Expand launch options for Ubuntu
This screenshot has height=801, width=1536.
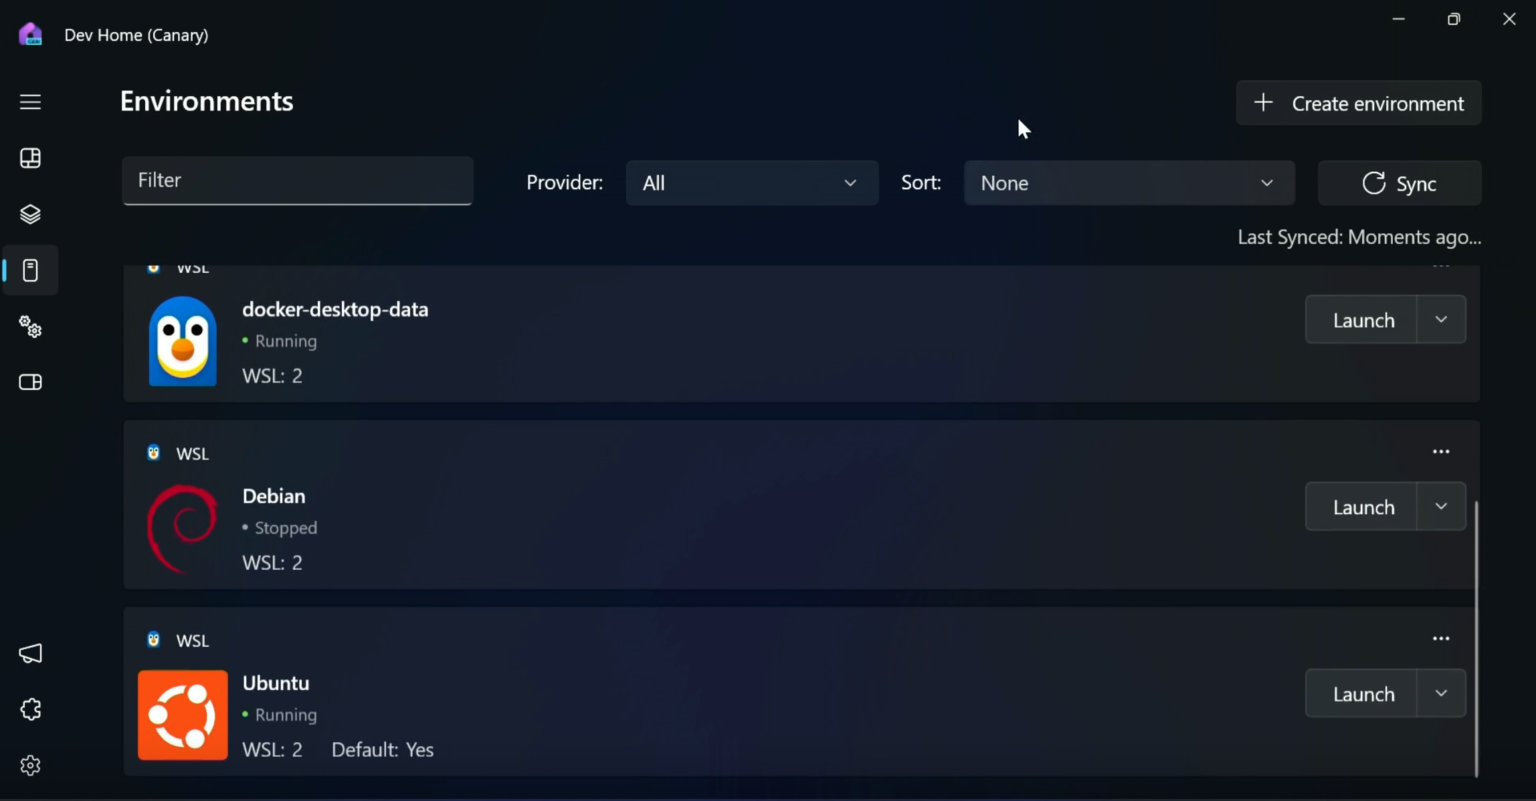click(x=1441, y=693)
